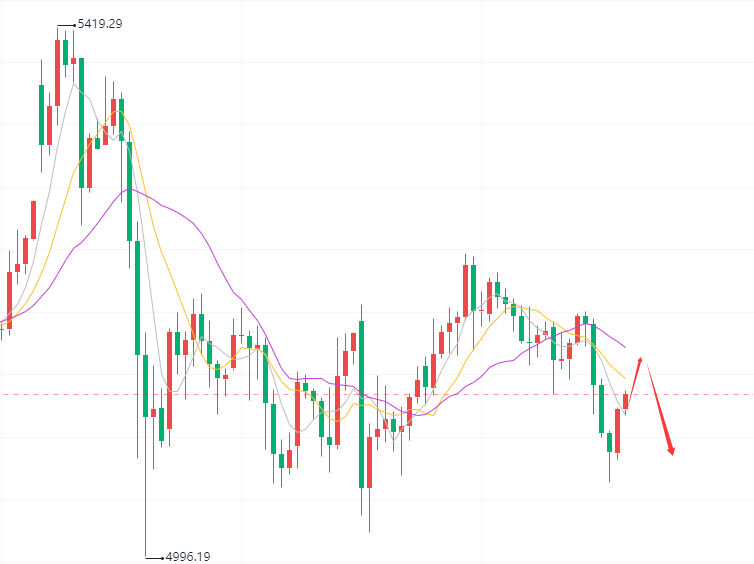Select the red upward arrow annotation
Image resolution: width=754 pixels, height=564 pixels.
point(634,375)
